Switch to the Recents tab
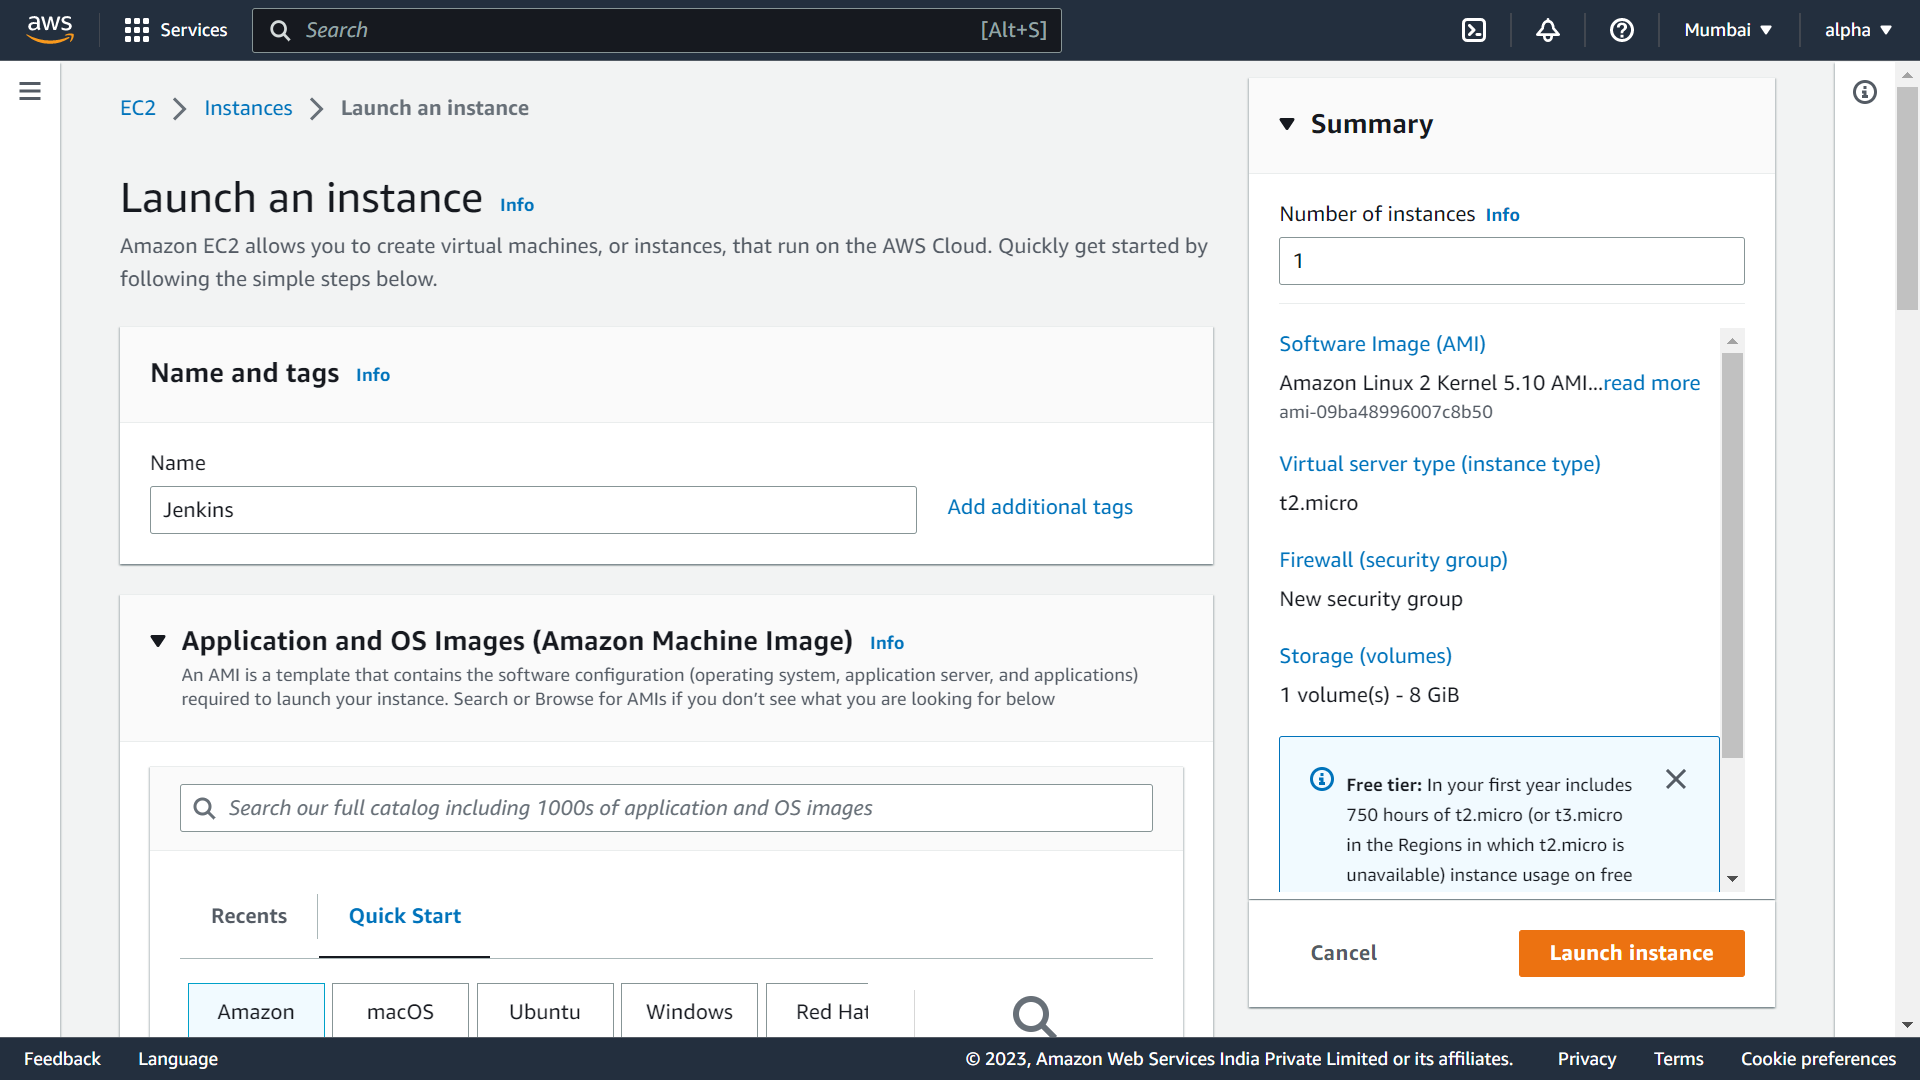This screenshot has height=1080, width=1920. [249, 916]
